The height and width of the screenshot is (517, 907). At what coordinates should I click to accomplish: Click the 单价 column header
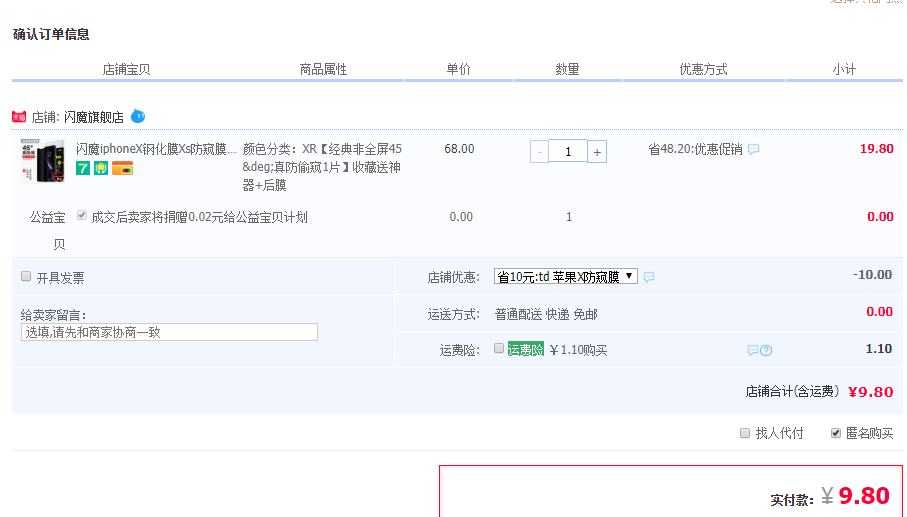459,69
